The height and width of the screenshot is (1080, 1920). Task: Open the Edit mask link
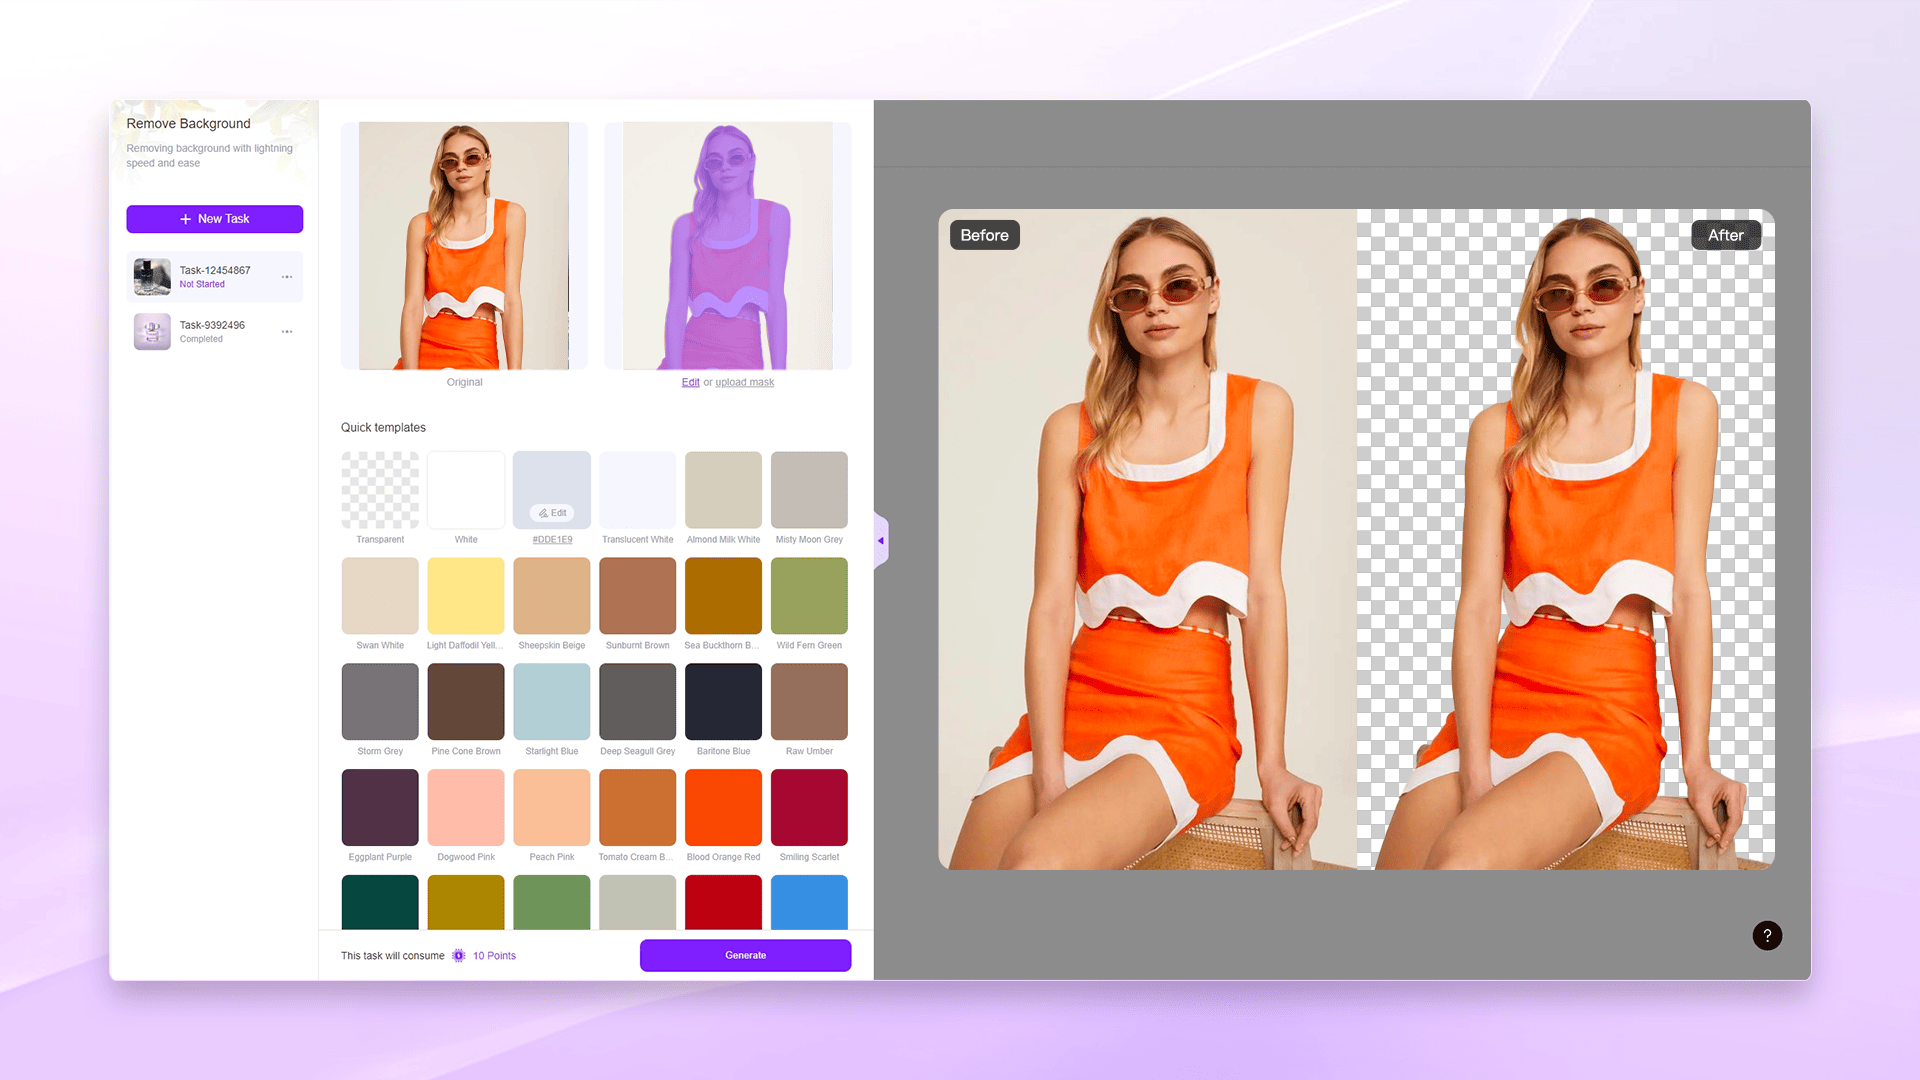(x=690, y=382)
